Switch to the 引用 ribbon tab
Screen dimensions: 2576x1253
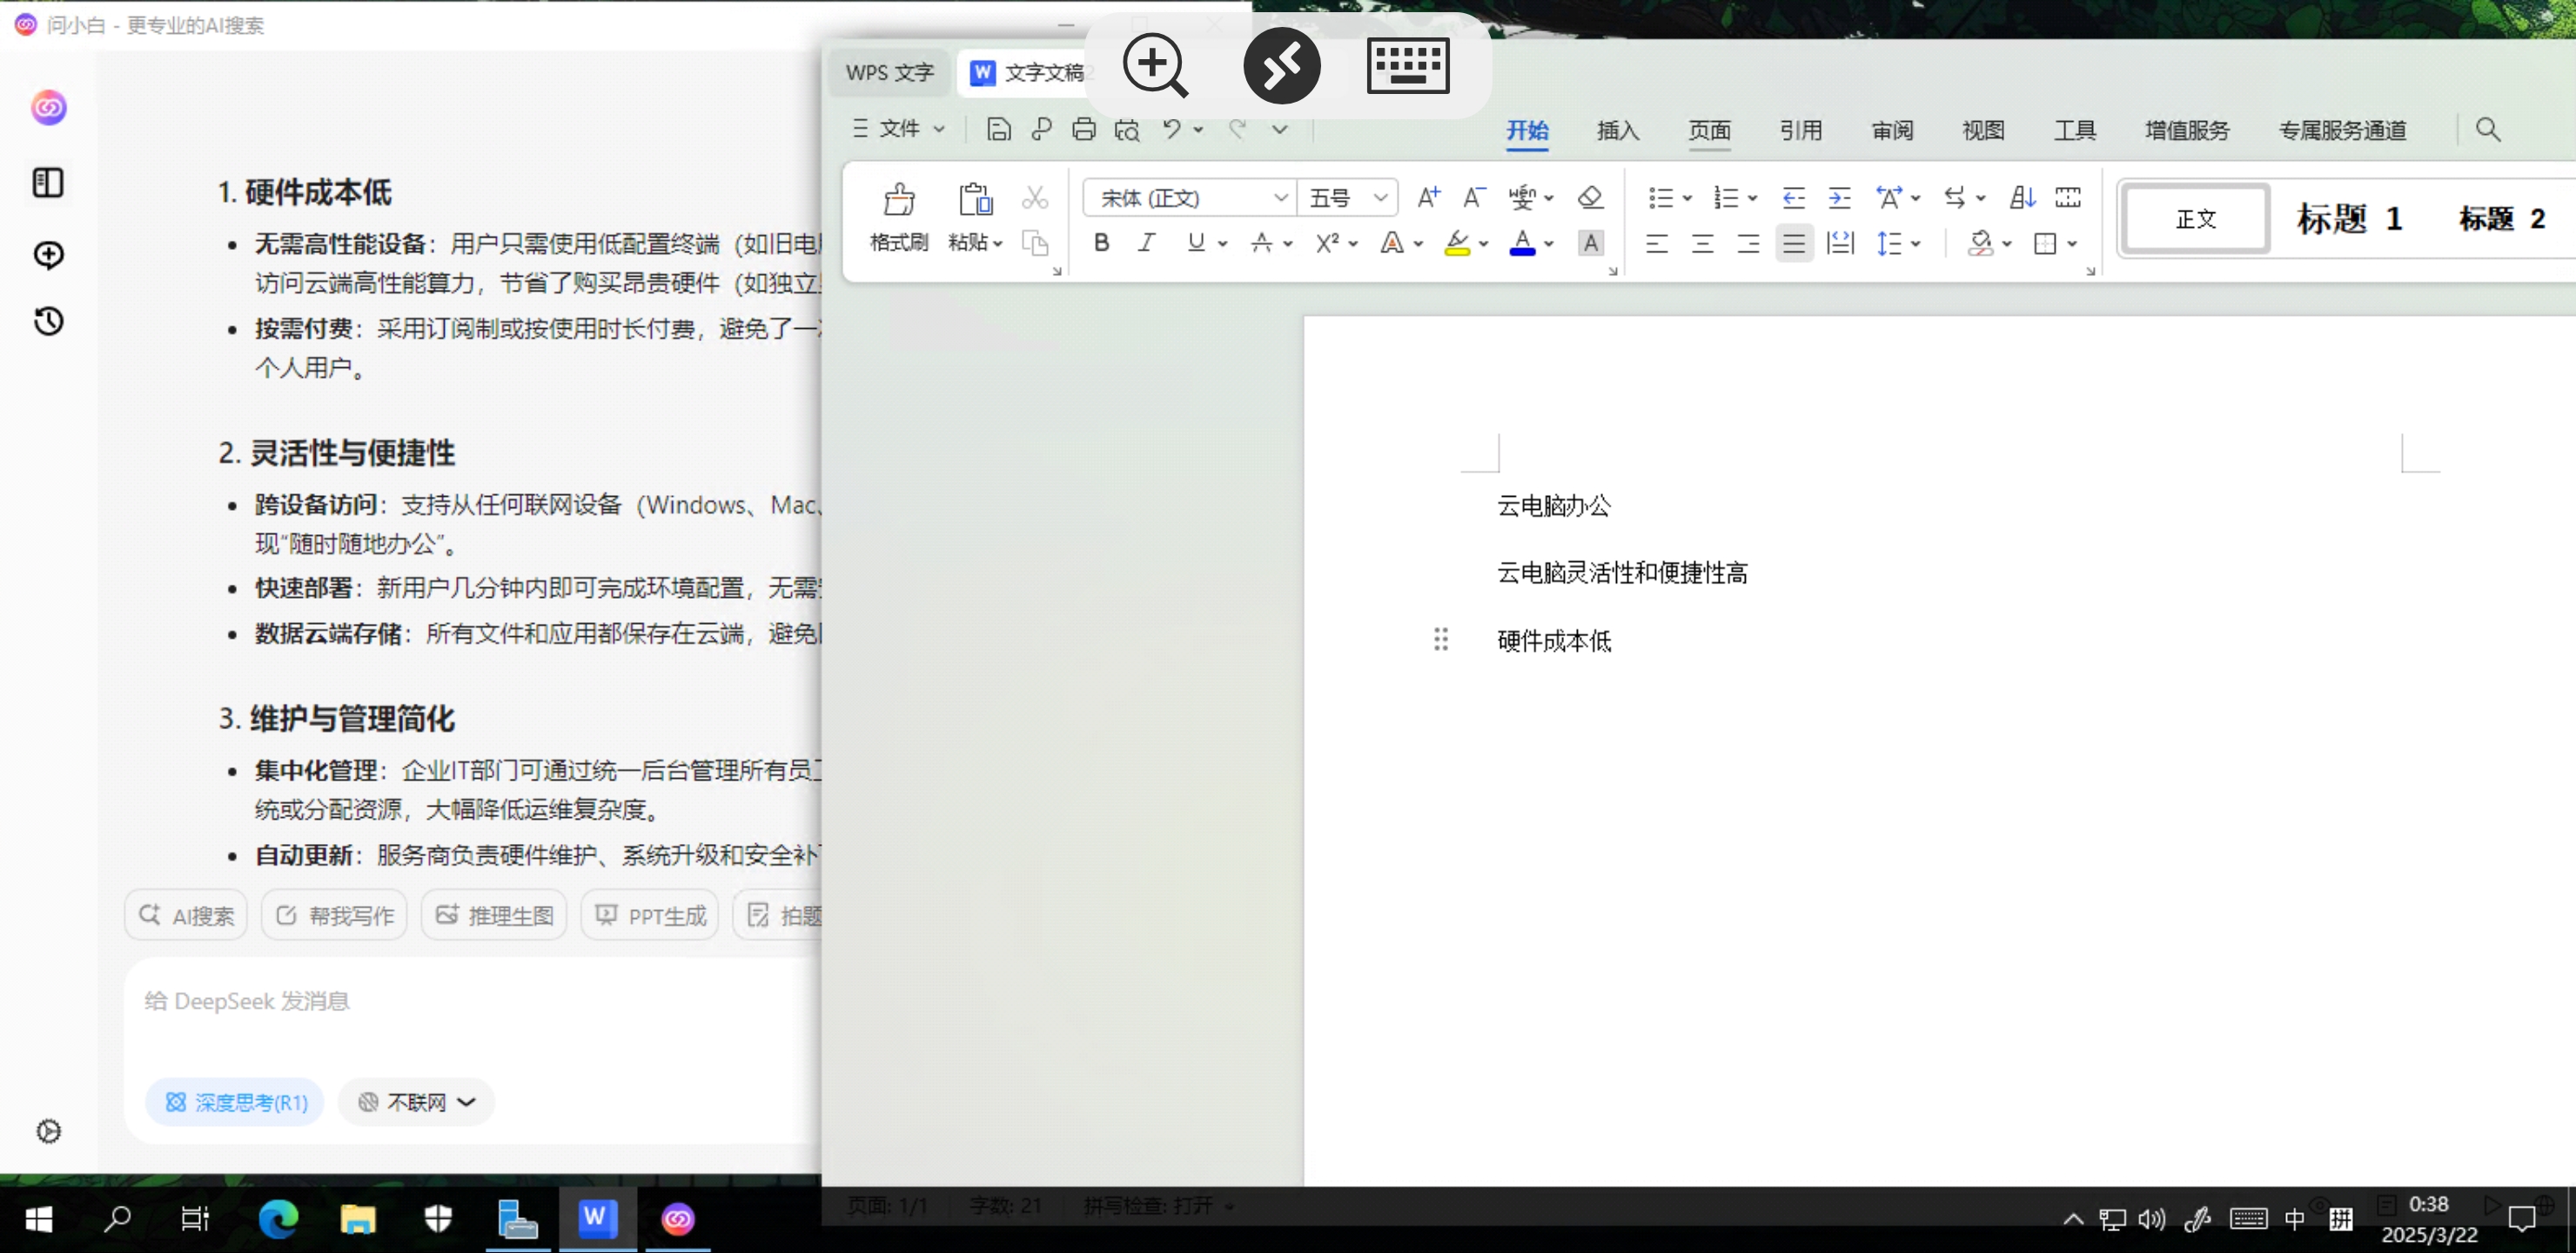pyautogui.click(x=1801, y=130)
